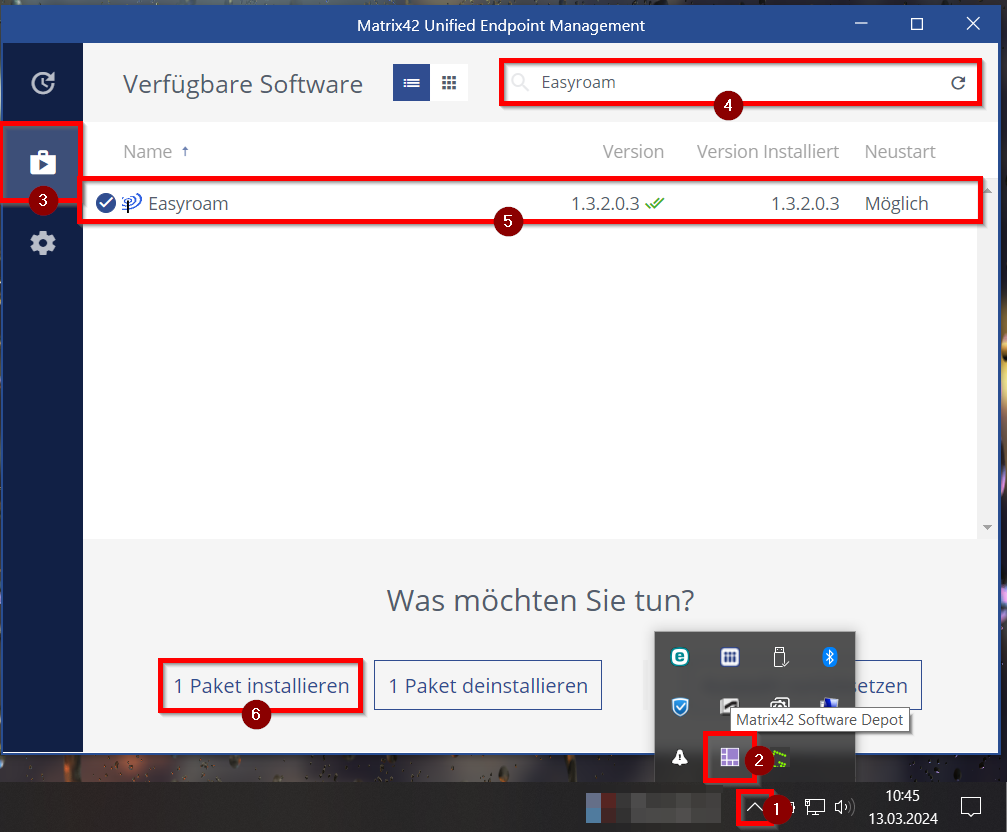
Task: Click the magnifier icon in search box
Action: (x=520, y=82)
